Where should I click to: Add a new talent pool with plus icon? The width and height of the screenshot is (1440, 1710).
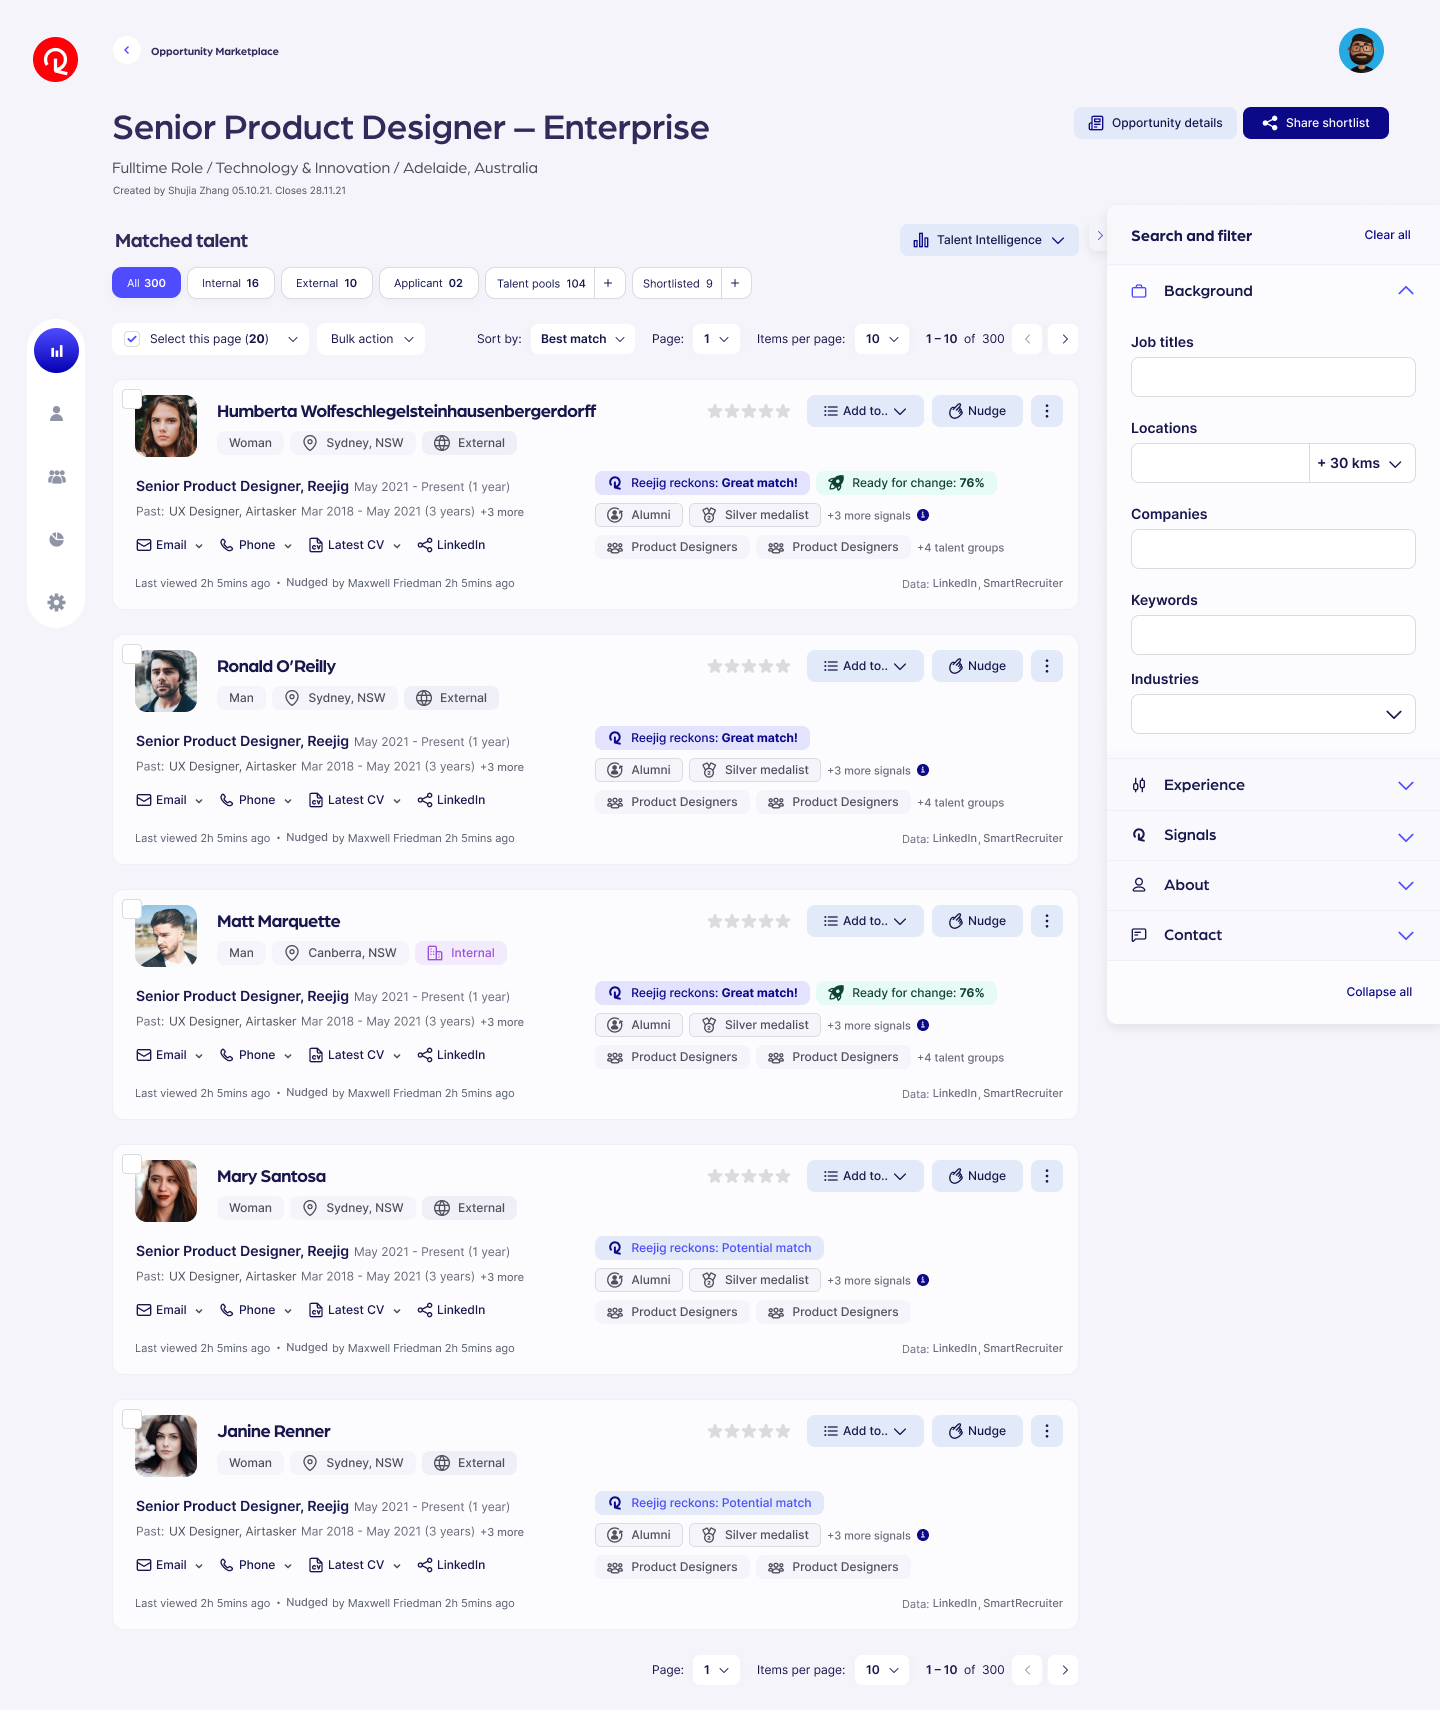coord(608,283)
